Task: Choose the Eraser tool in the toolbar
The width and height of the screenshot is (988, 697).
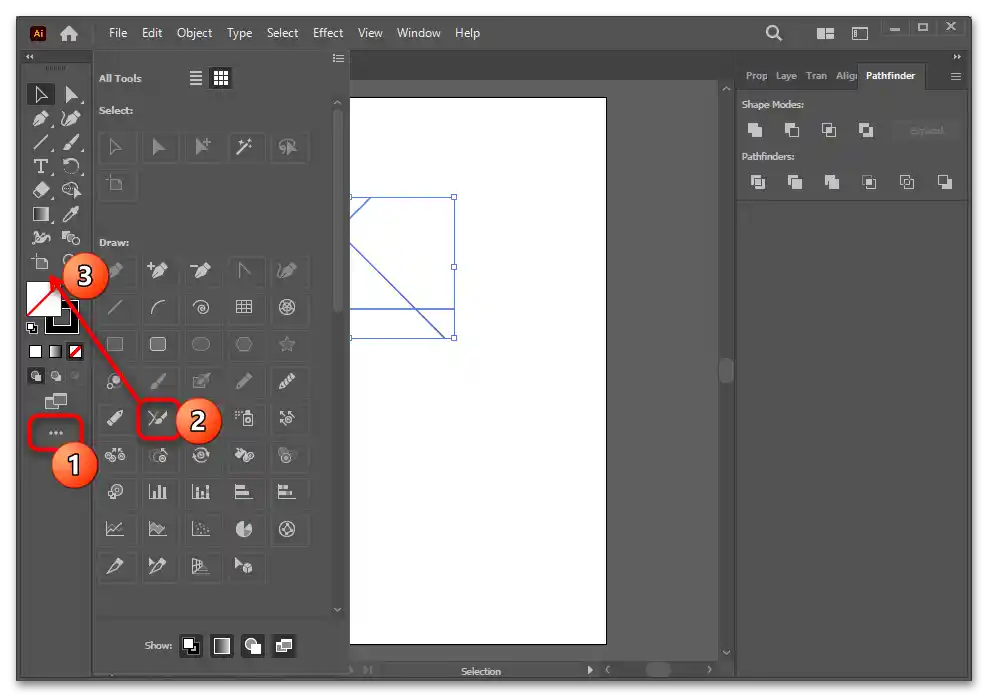Action: pyautogui.click(x=41, y=190)
